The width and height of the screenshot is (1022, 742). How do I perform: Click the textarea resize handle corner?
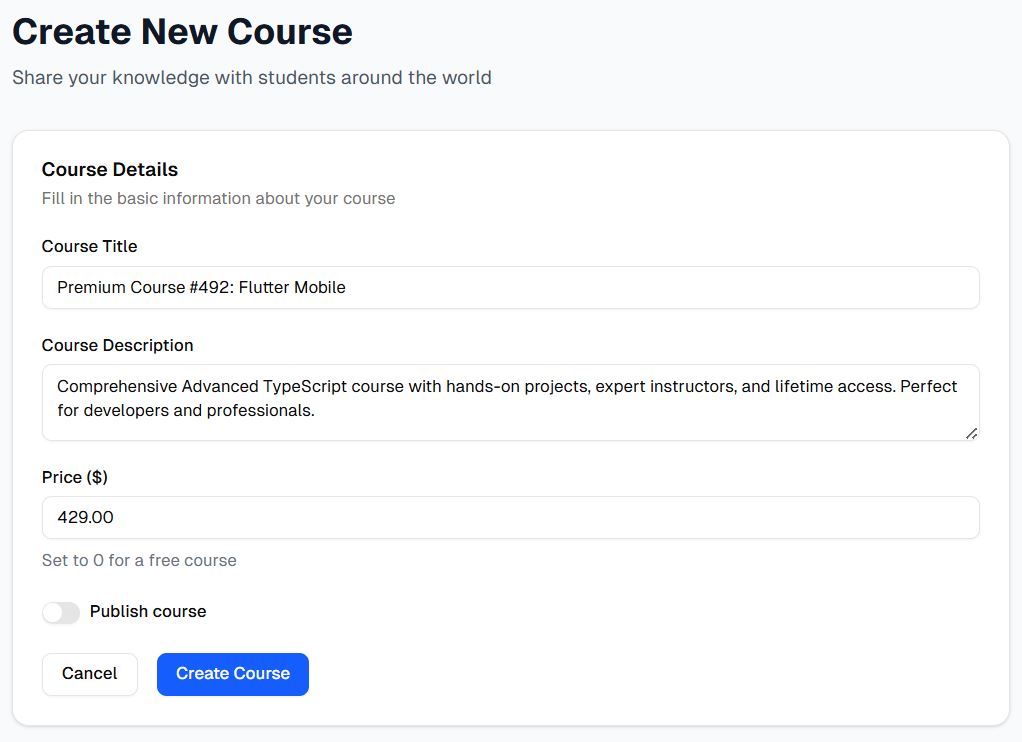pos(971,432)
